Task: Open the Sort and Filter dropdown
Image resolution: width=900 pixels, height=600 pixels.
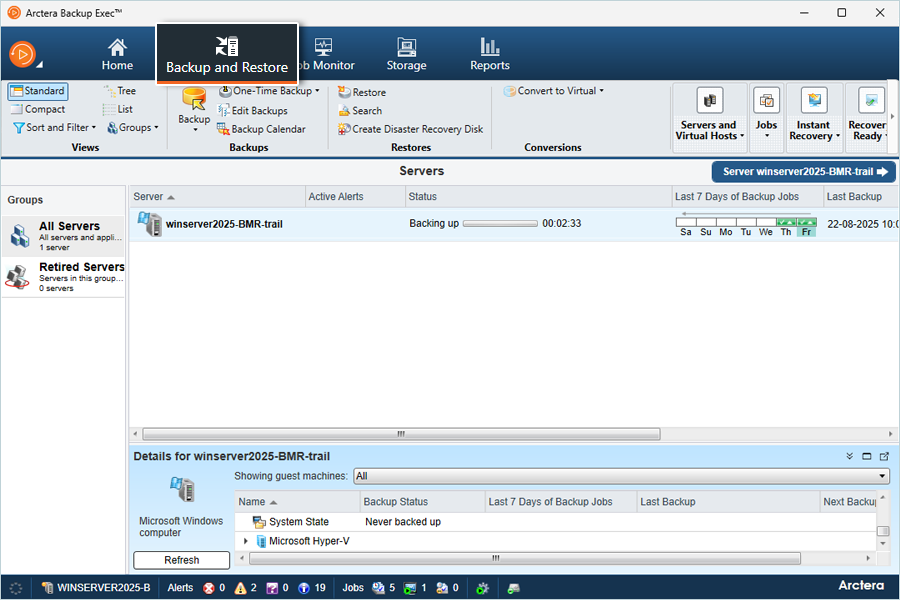Action: [55, 127]
